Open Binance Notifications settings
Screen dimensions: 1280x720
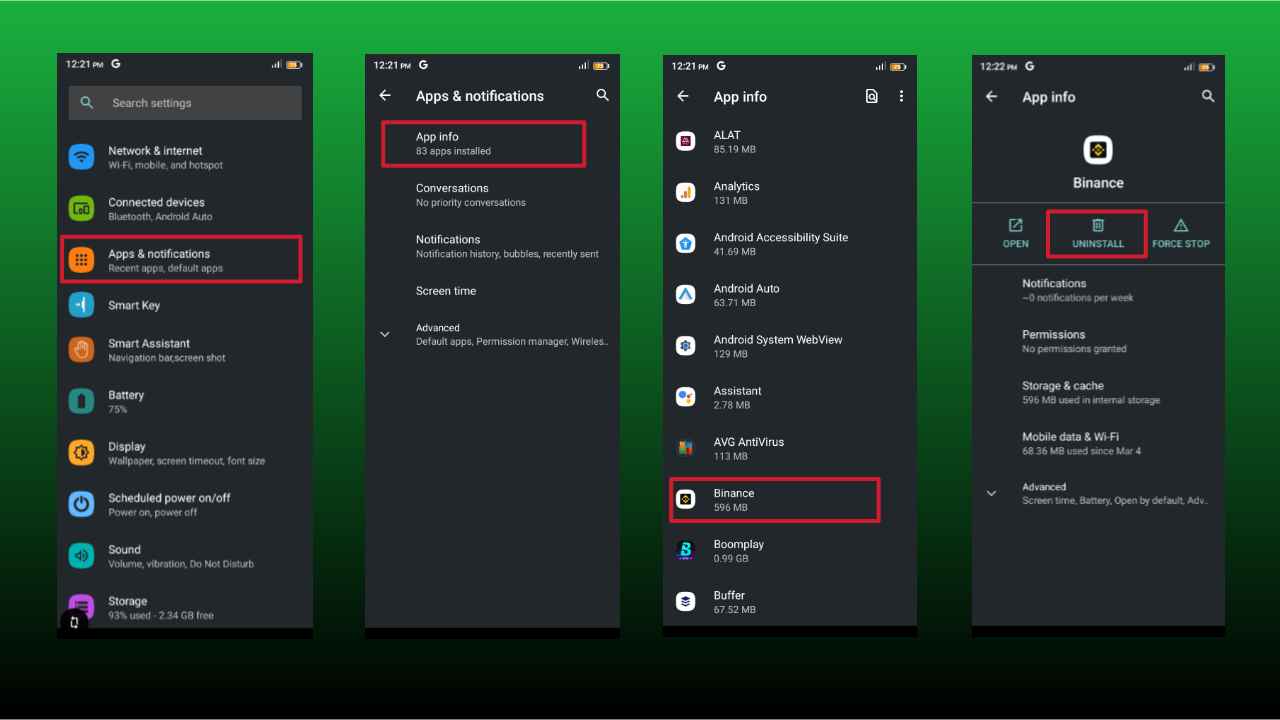(1098, 290)
